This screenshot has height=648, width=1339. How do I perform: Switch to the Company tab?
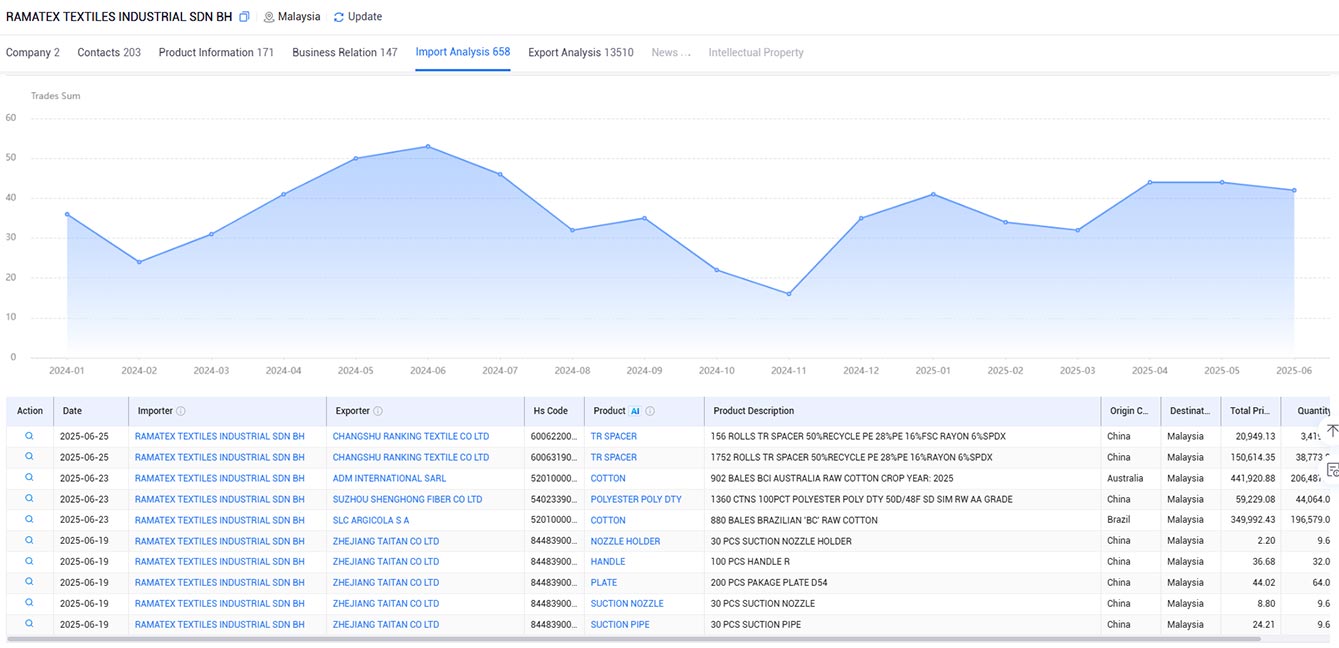(33, 52)
